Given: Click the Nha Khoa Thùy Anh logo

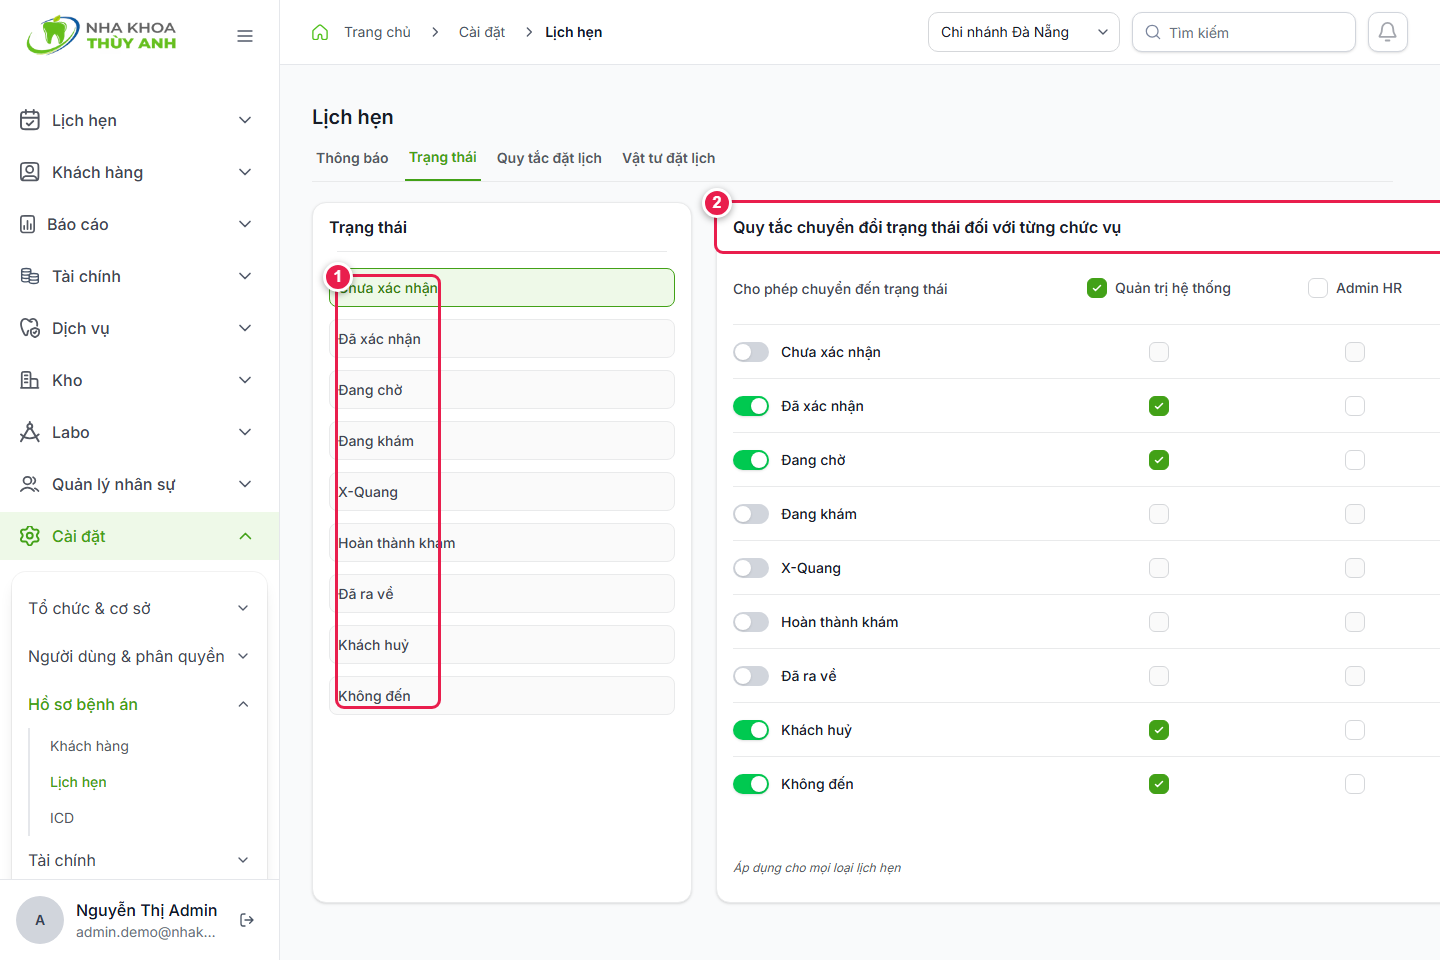Looking at the screenshot, I should [101, 35].
